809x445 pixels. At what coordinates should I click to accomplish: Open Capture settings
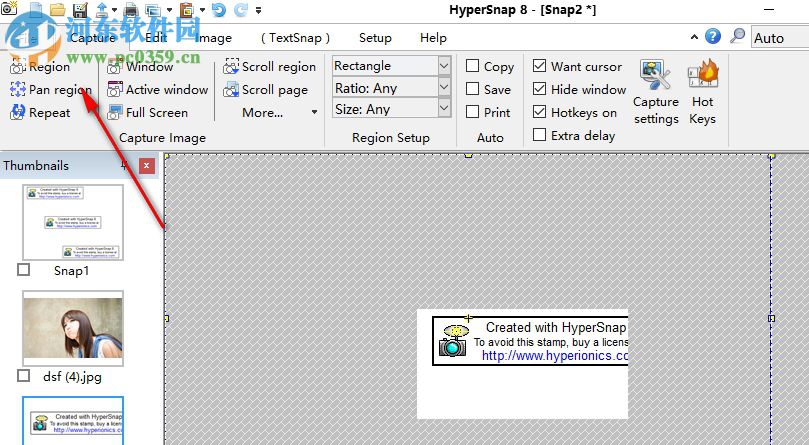(656, 92)
